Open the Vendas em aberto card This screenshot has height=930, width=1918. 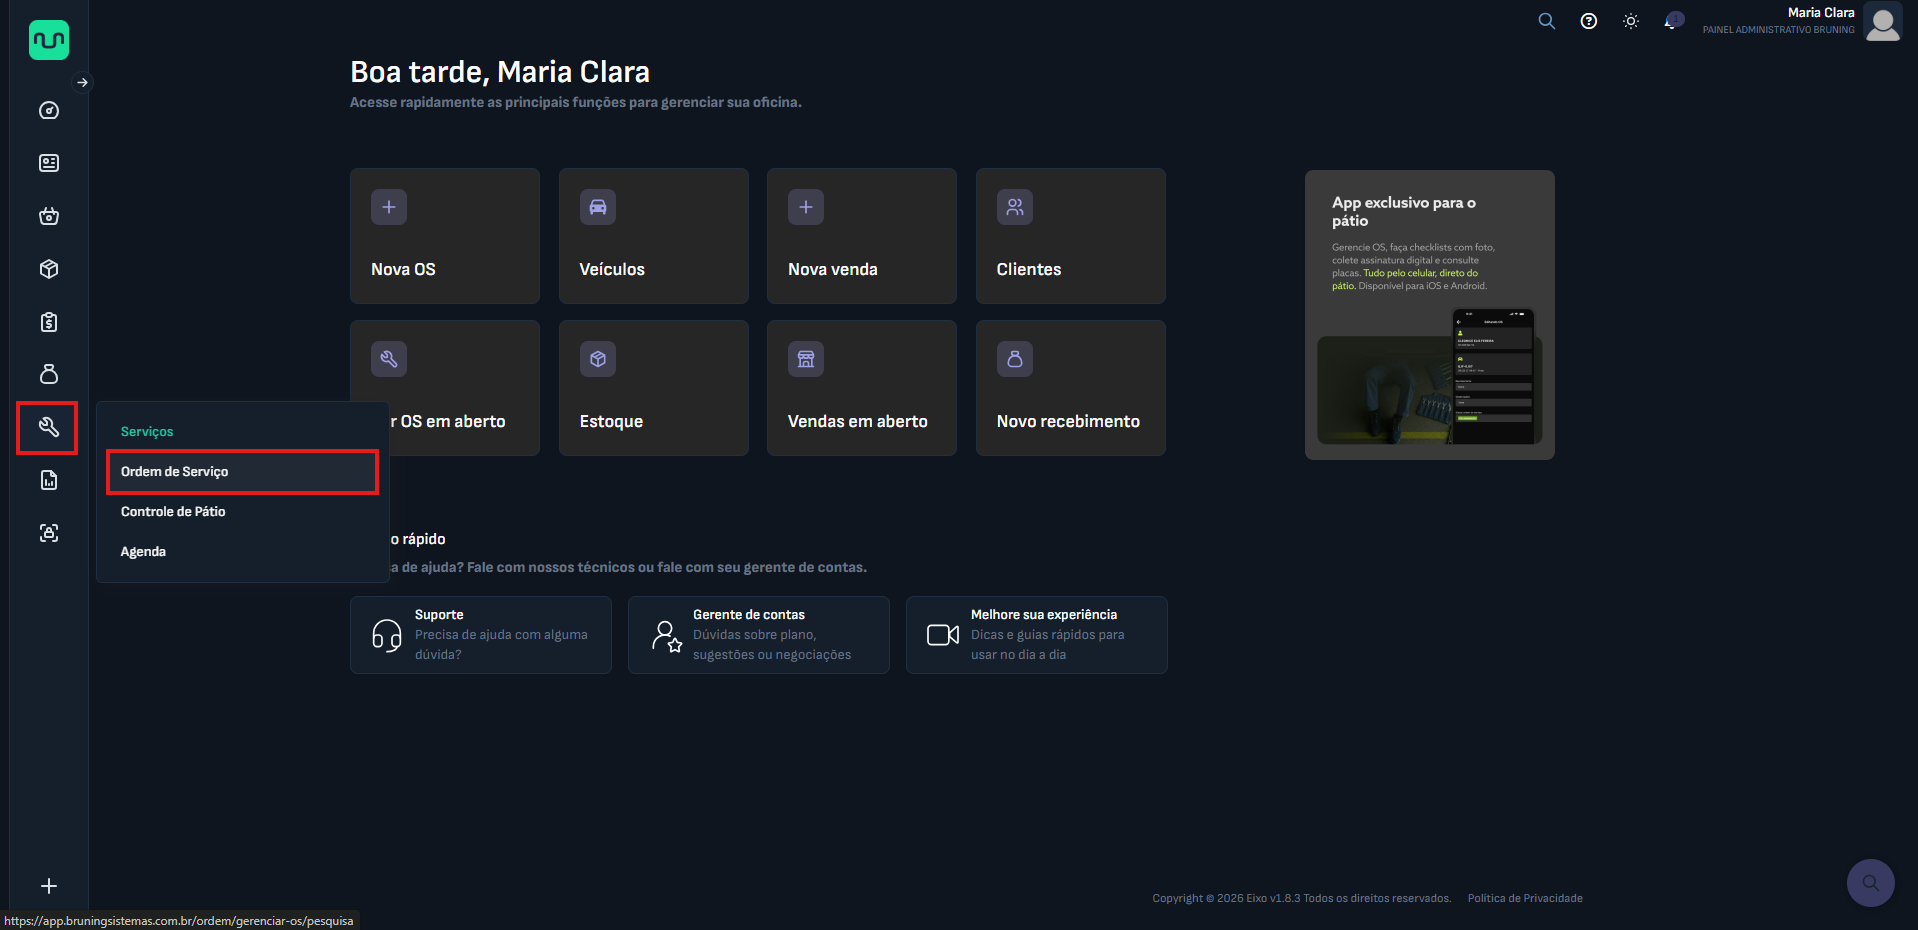point(862,388)
